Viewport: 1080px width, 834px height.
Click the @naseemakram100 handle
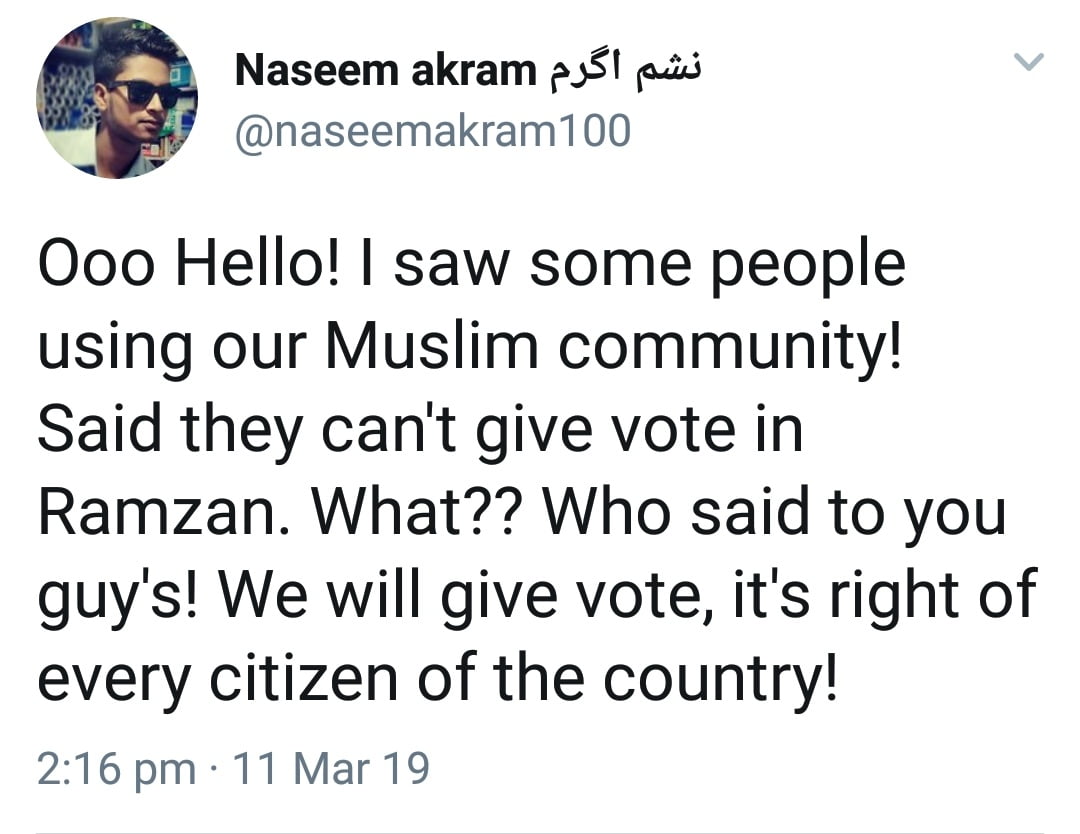point(432,130)
